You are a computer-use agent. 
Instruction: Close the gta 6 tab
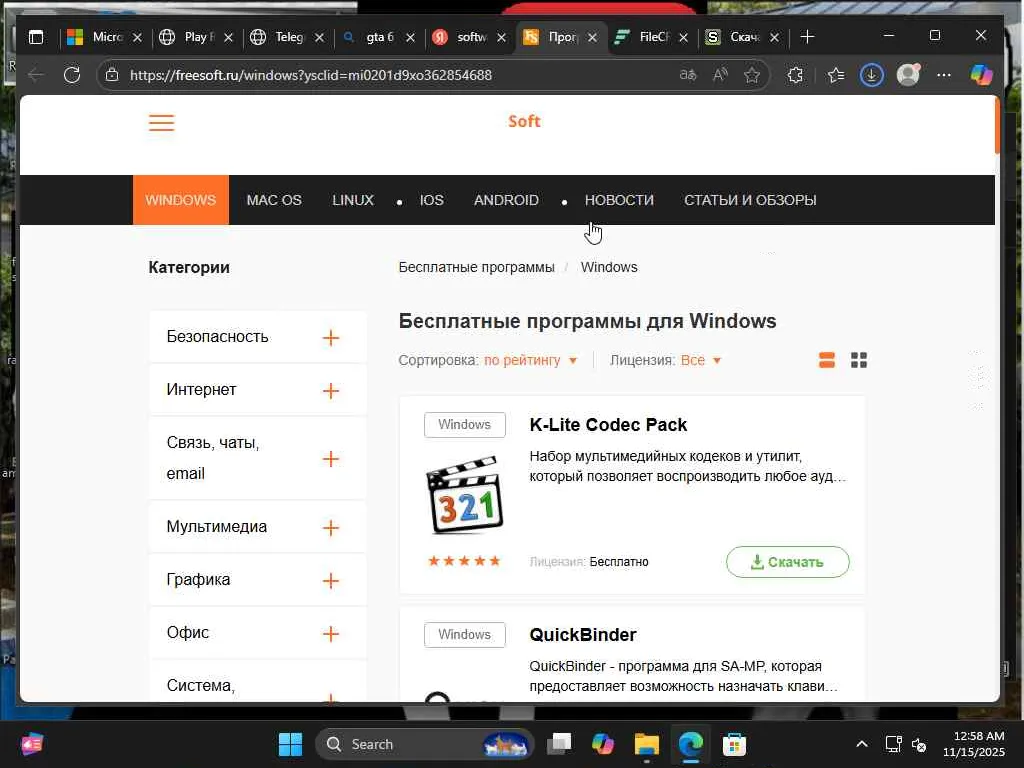(410, 38)
